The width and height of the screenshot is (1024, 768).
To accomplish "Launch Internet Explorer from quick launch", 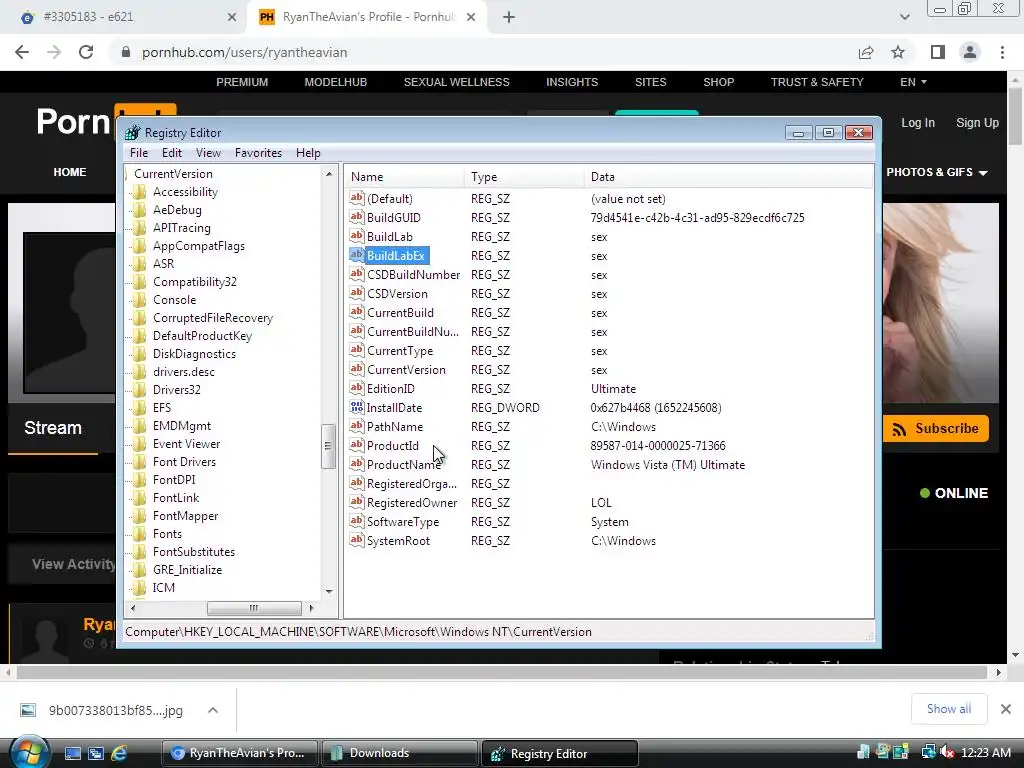I will tap(119, 753).
